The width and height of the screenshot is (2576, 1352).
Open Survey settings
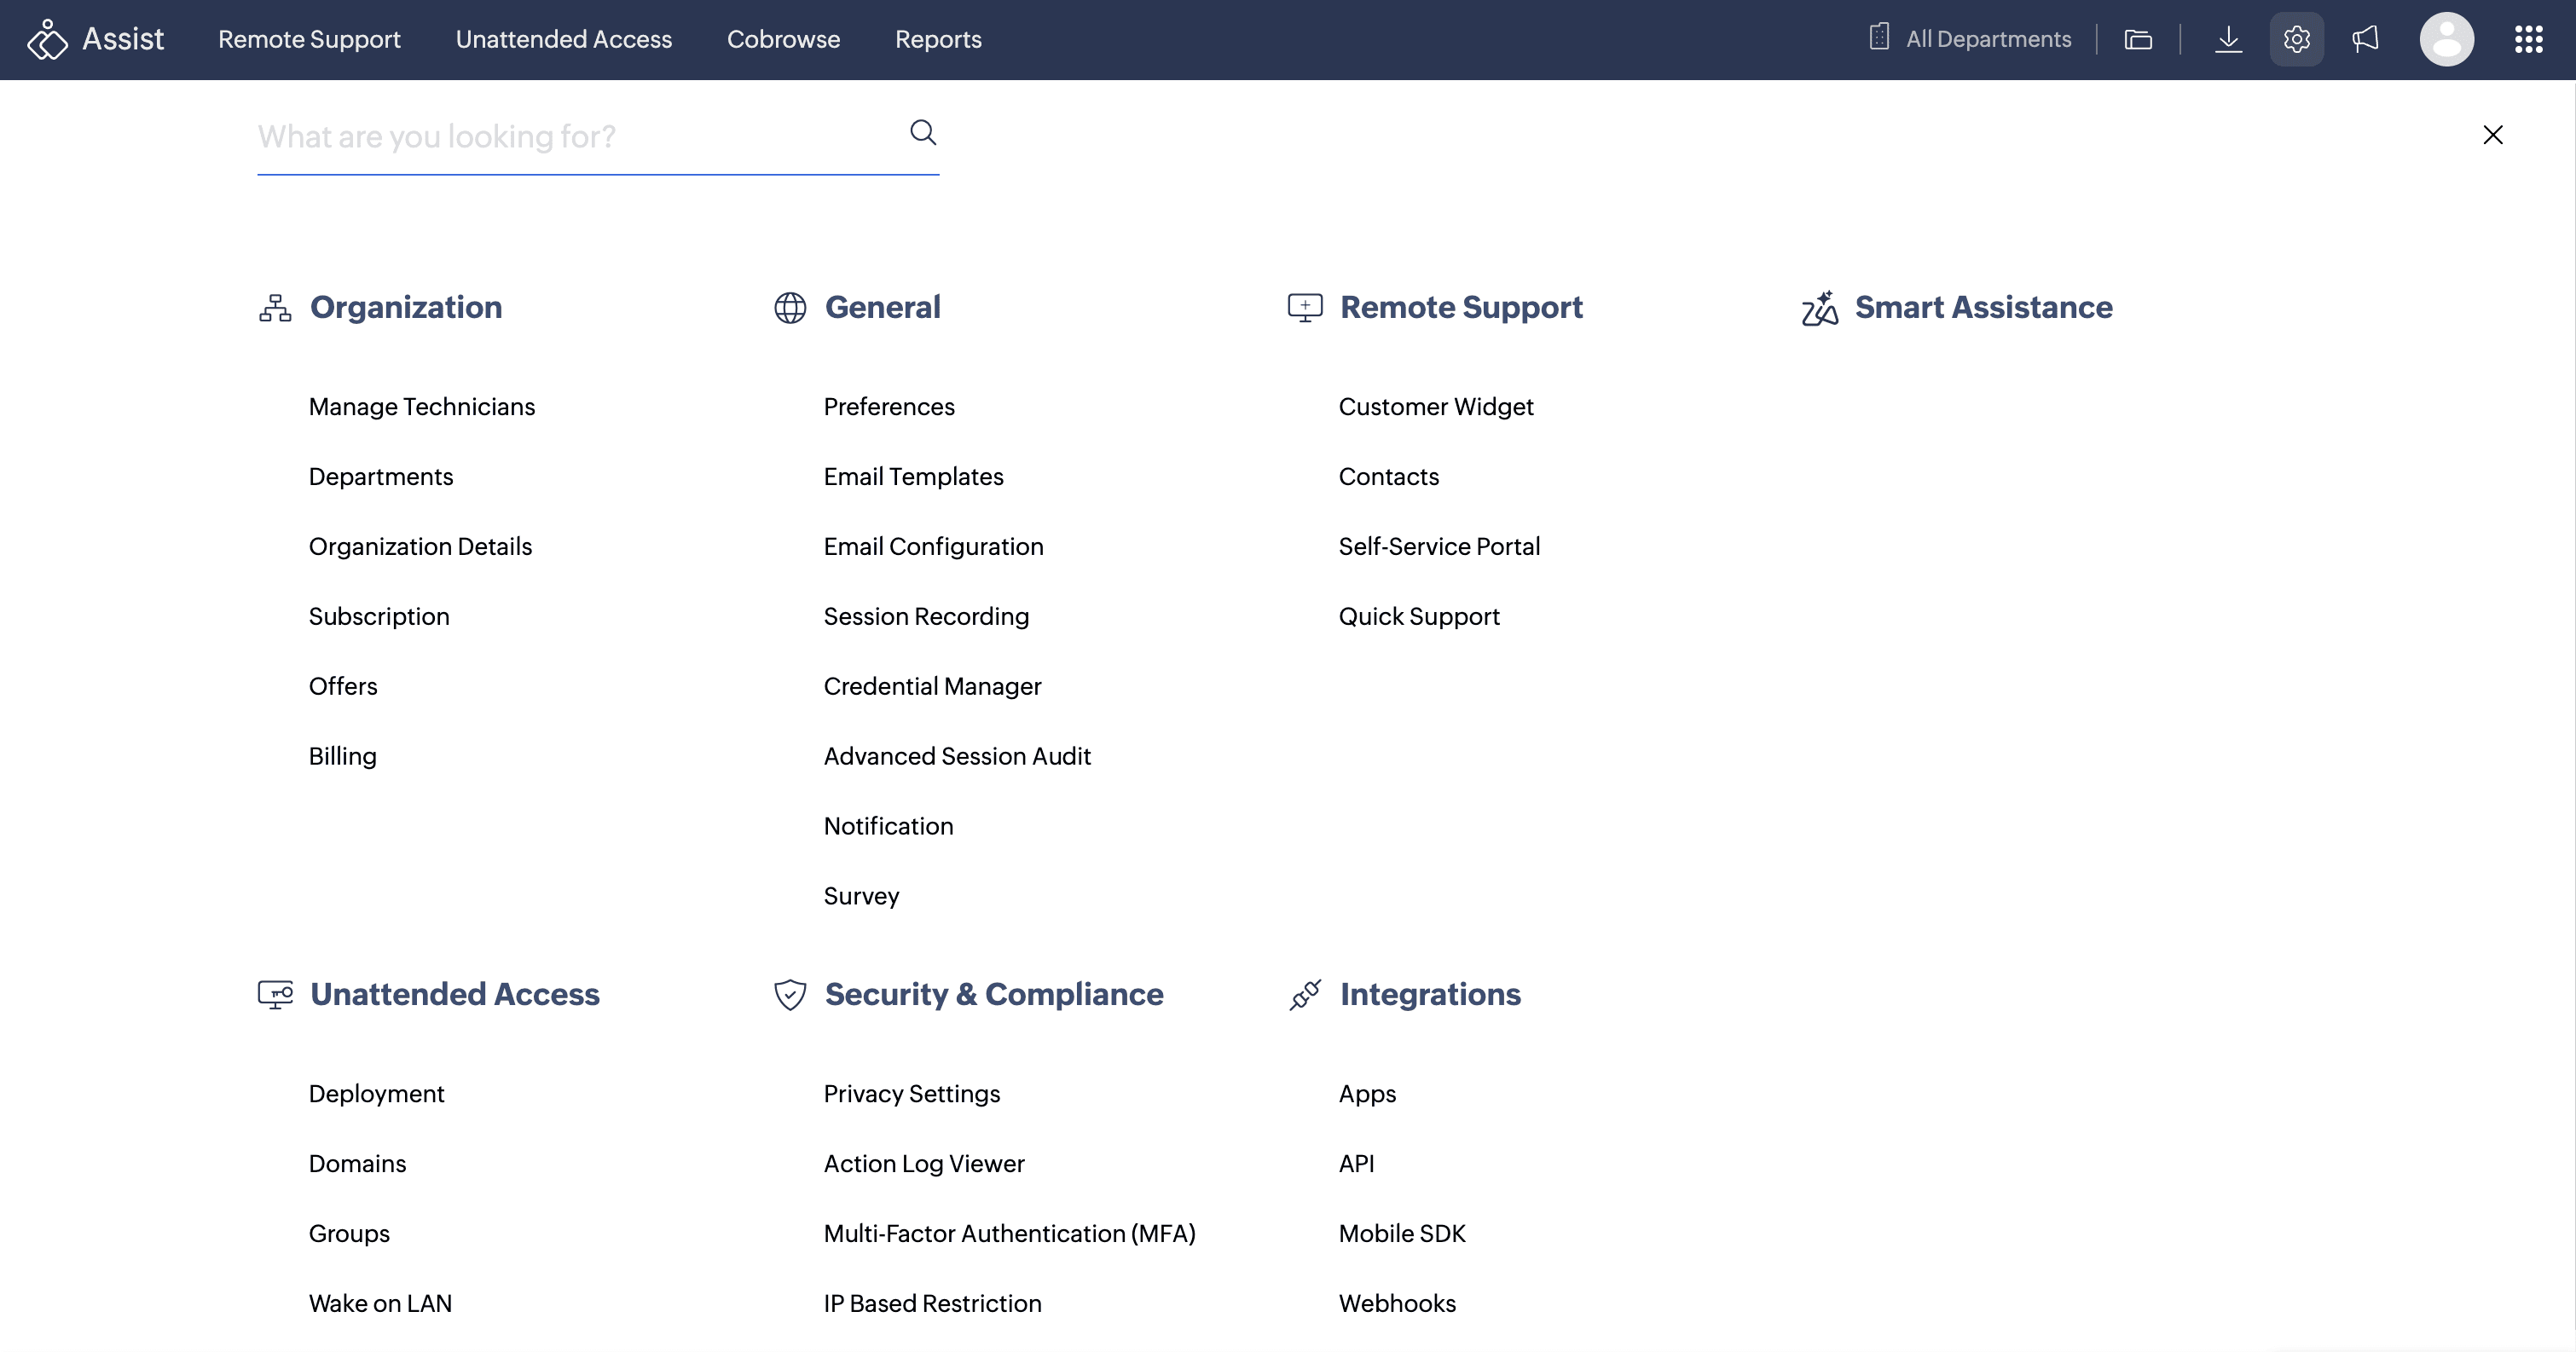[x=862, y=897]
